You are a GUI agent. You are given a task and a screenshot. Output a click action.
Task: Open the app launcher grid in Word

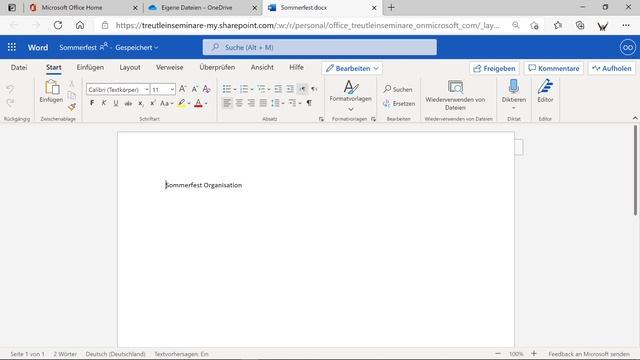tap(12, 47)
